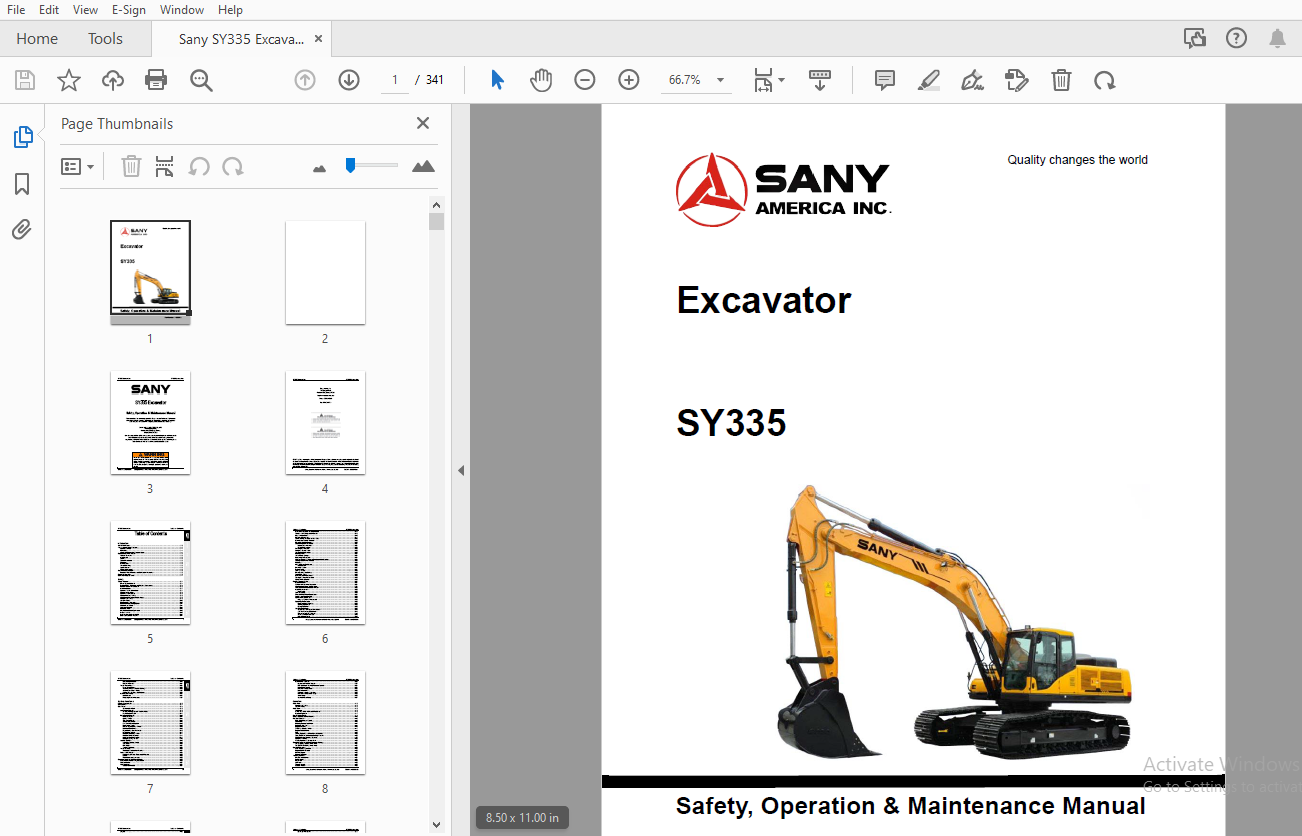Image resolution: width=1302 pixels, height=836 pixels.
Task: Select page 7 thumbnail
Action: coord(150,722)
